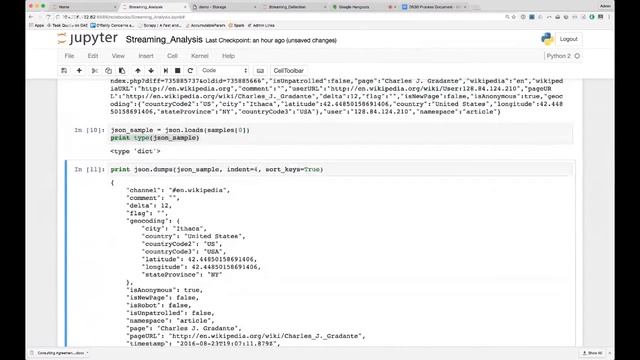
Task: Switch to the Streaming_Collection browser tab
Action: click(294, 7)
